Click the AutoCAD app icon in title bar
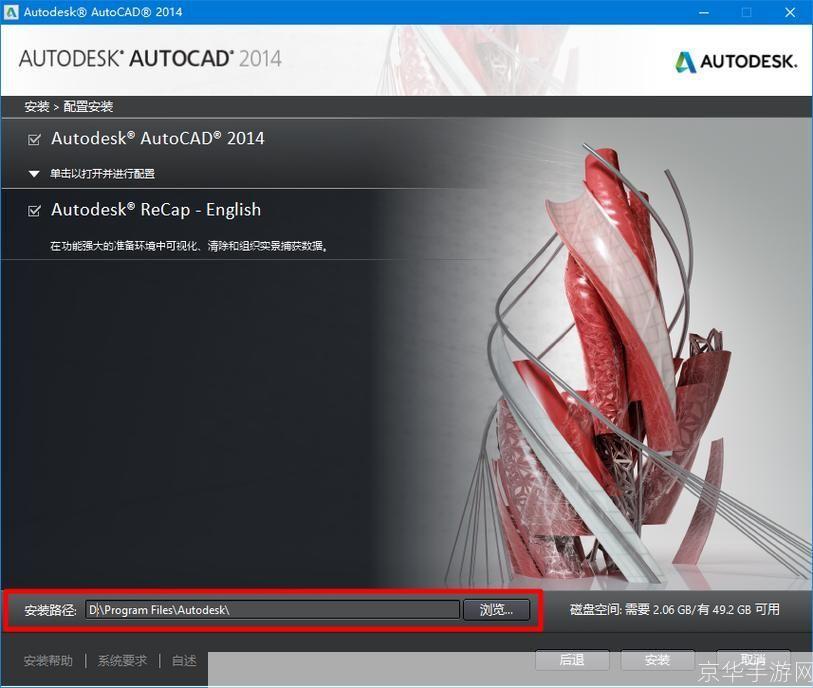 click(x=11, y=12)
